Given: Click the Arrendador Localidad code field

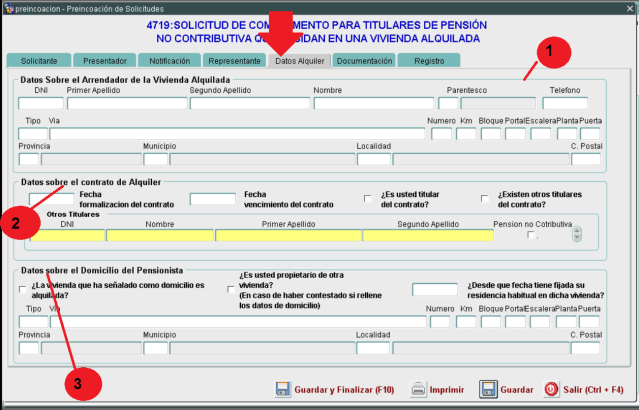Looking at the screenshot, I should click(374, 159).
